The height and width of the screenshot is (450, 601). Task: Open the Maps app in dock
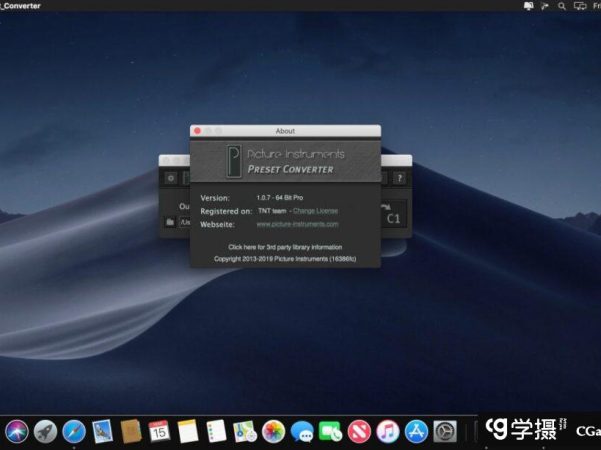(x=245, y=431)
